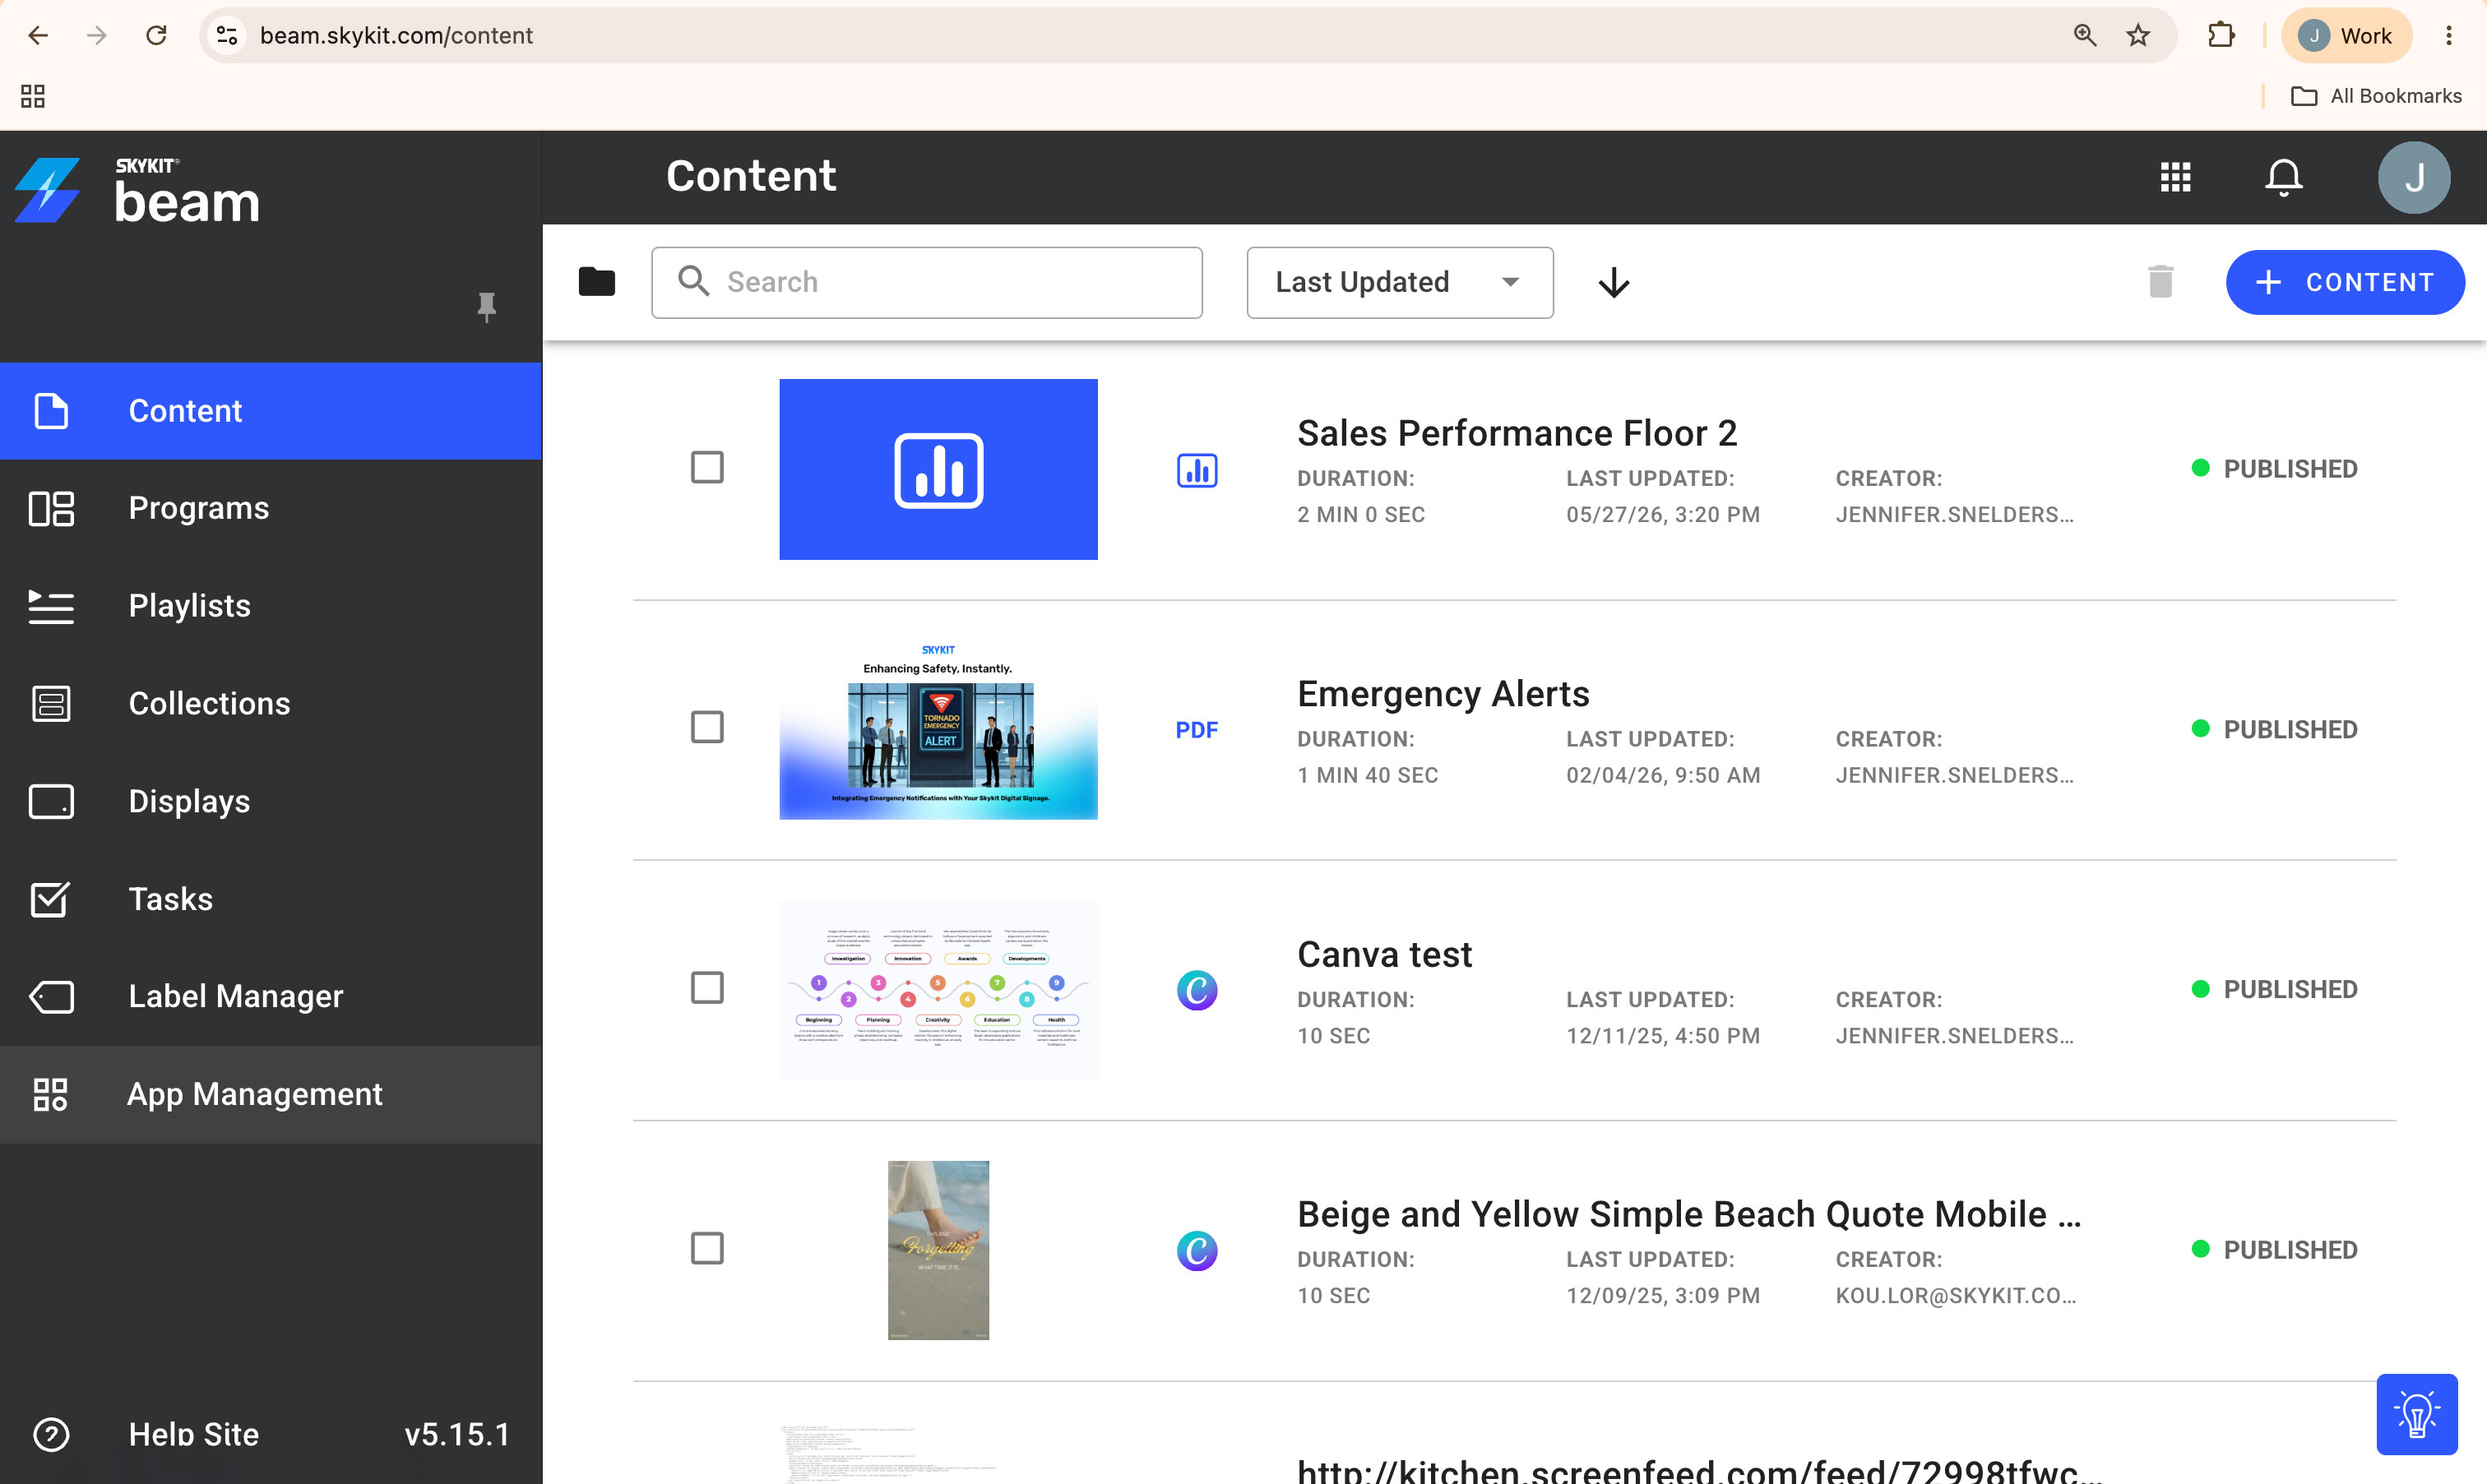Click PUBLISHED status of Canva test

2274,990
